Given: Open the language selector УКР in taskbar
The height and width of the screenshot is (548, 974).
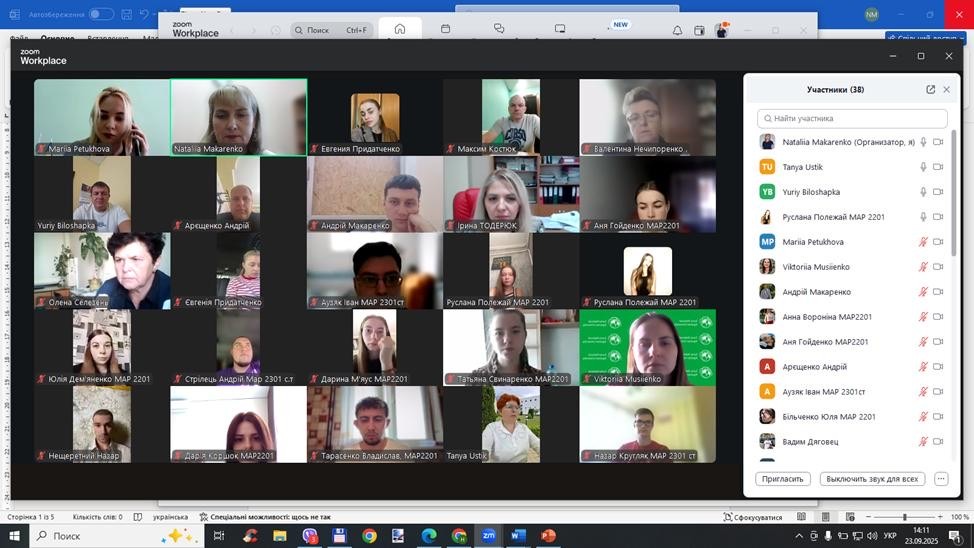Looking at the screenshot, I should [890, 536].
